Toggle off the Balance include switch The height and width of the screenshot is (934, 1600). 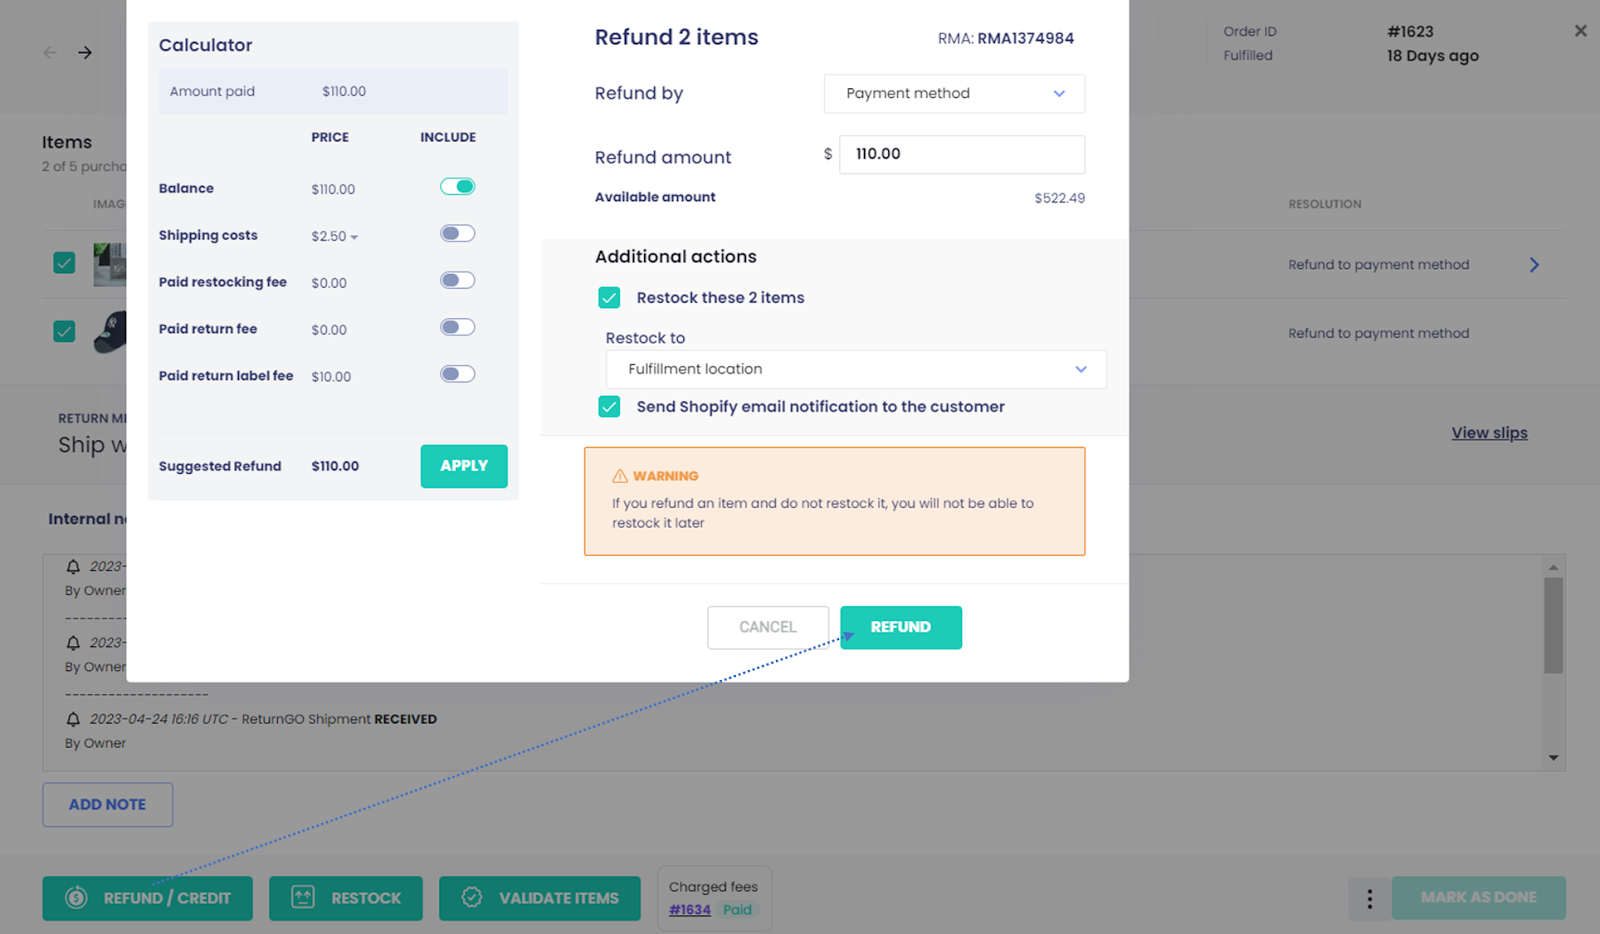click(457, 186)
